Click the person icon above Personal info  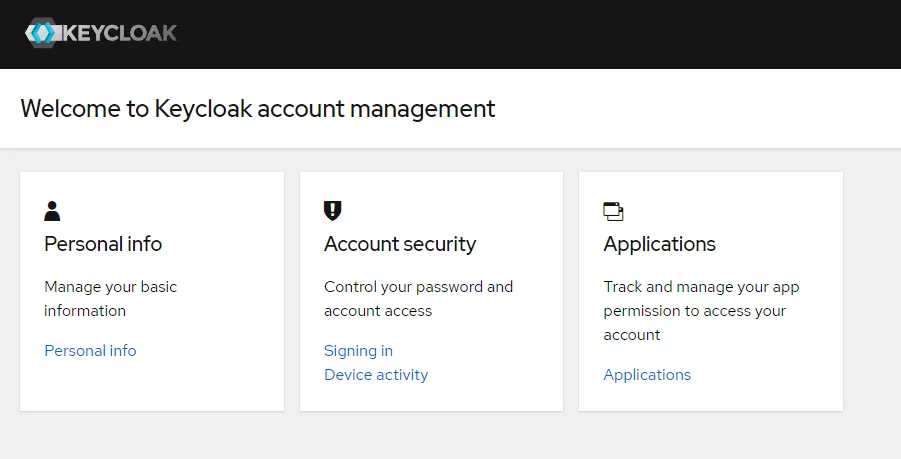[52, 211]
